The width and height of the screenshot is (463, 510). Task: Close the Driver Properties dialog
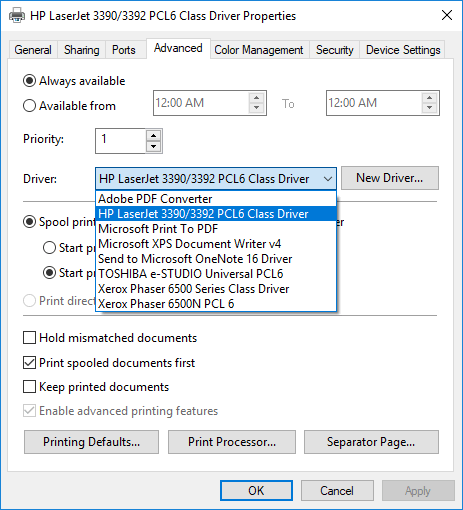[447, 15]
